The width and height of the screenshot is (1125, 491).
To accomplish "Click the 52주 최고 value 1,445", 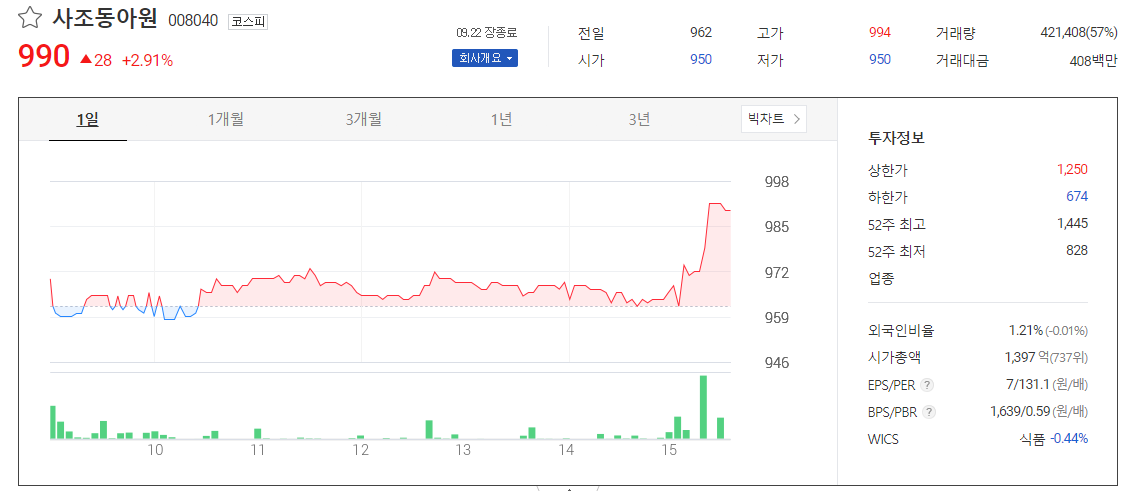I will 1072,224.
